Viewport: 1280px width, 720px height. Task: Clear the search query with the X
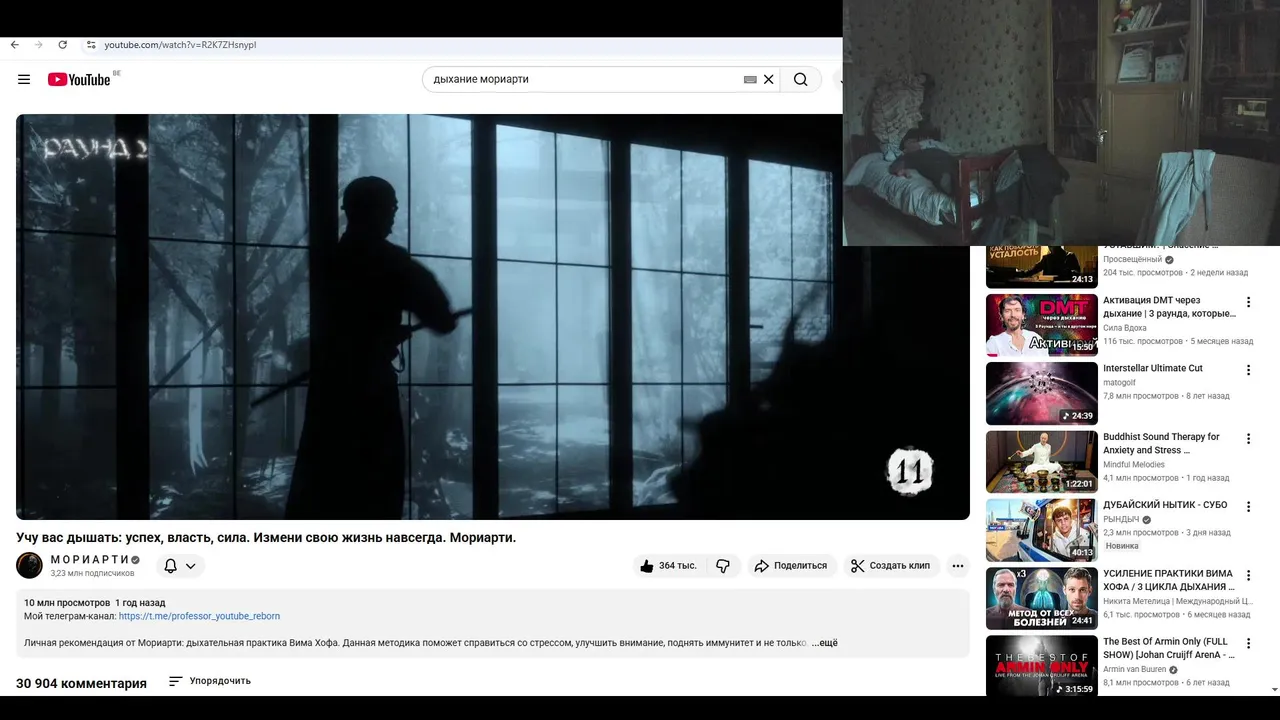coord(769,80)
